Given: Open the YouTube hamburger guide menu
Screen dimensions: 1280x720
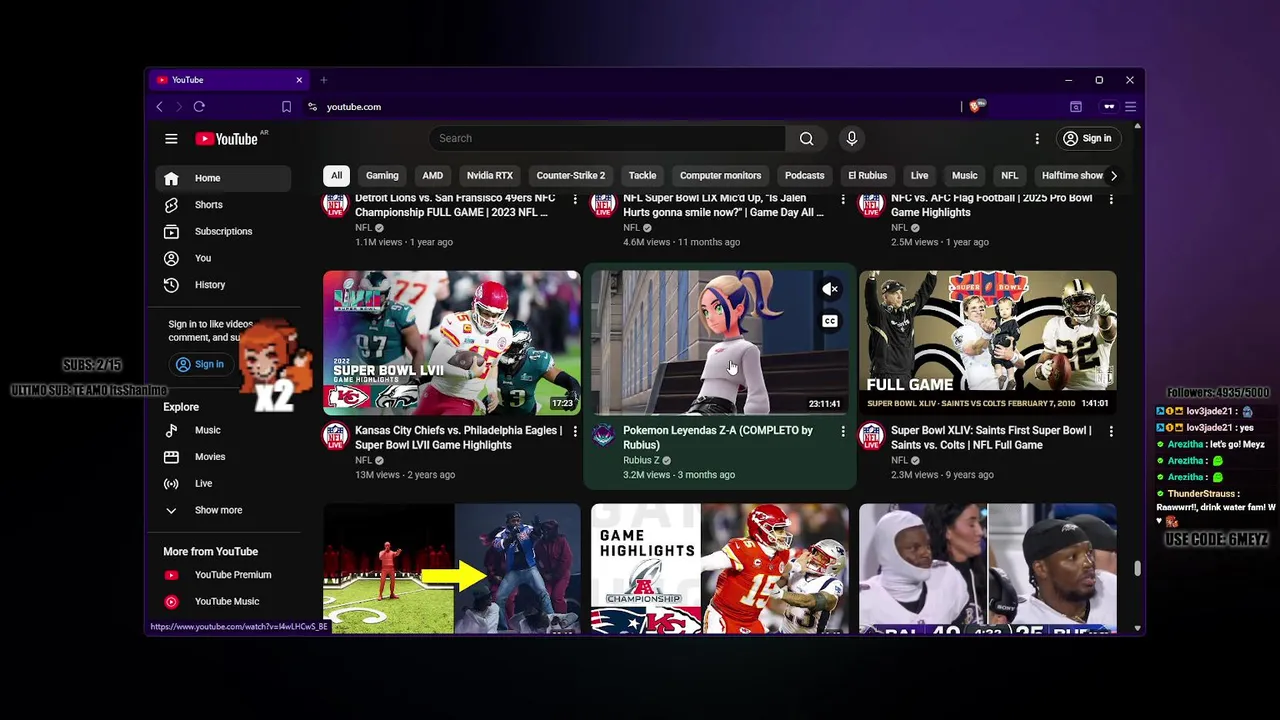Looking at the screenshot, I should tap(171, 139).
